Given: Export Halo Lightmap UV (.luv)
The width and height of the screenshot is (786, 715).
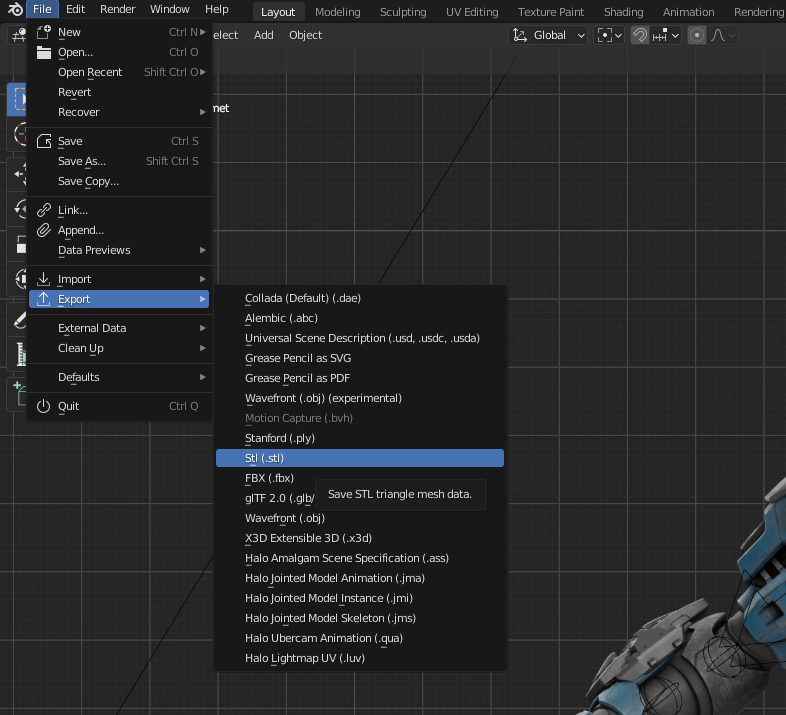Looking at the screenshot, I should [360, 658].
